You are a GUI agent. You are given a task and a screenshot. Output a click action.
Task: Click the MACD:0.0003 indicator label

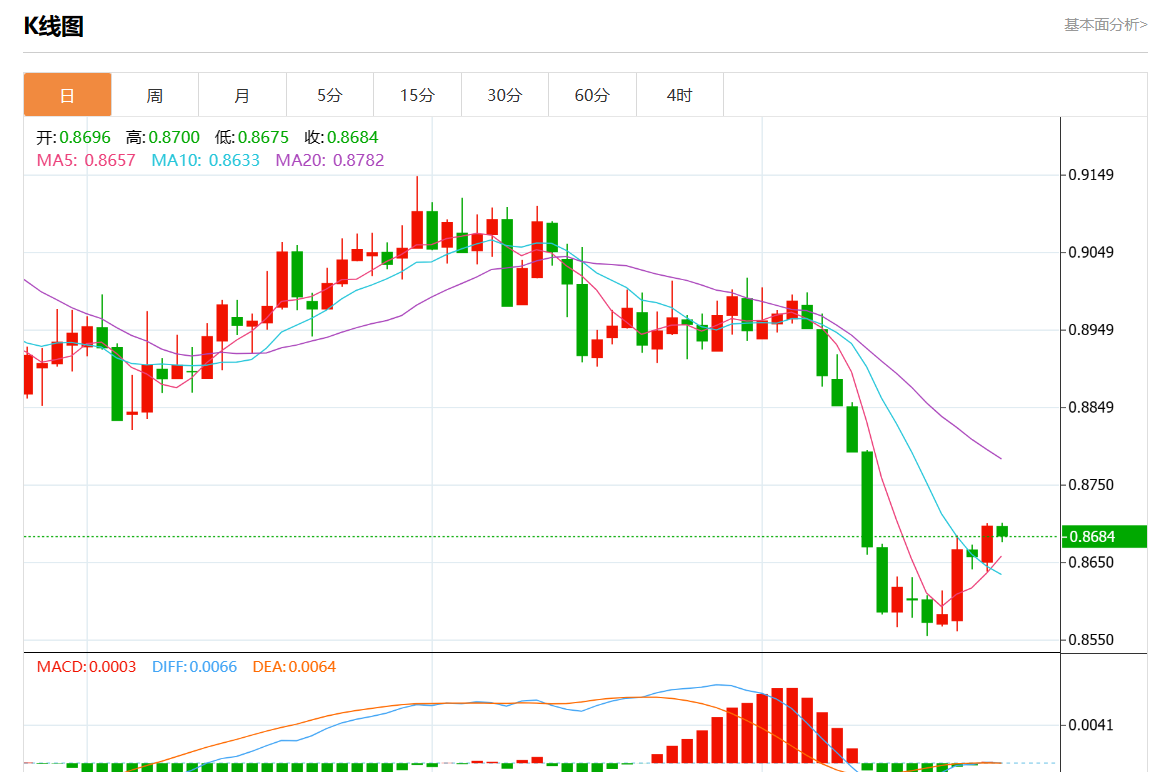point(86,666)
